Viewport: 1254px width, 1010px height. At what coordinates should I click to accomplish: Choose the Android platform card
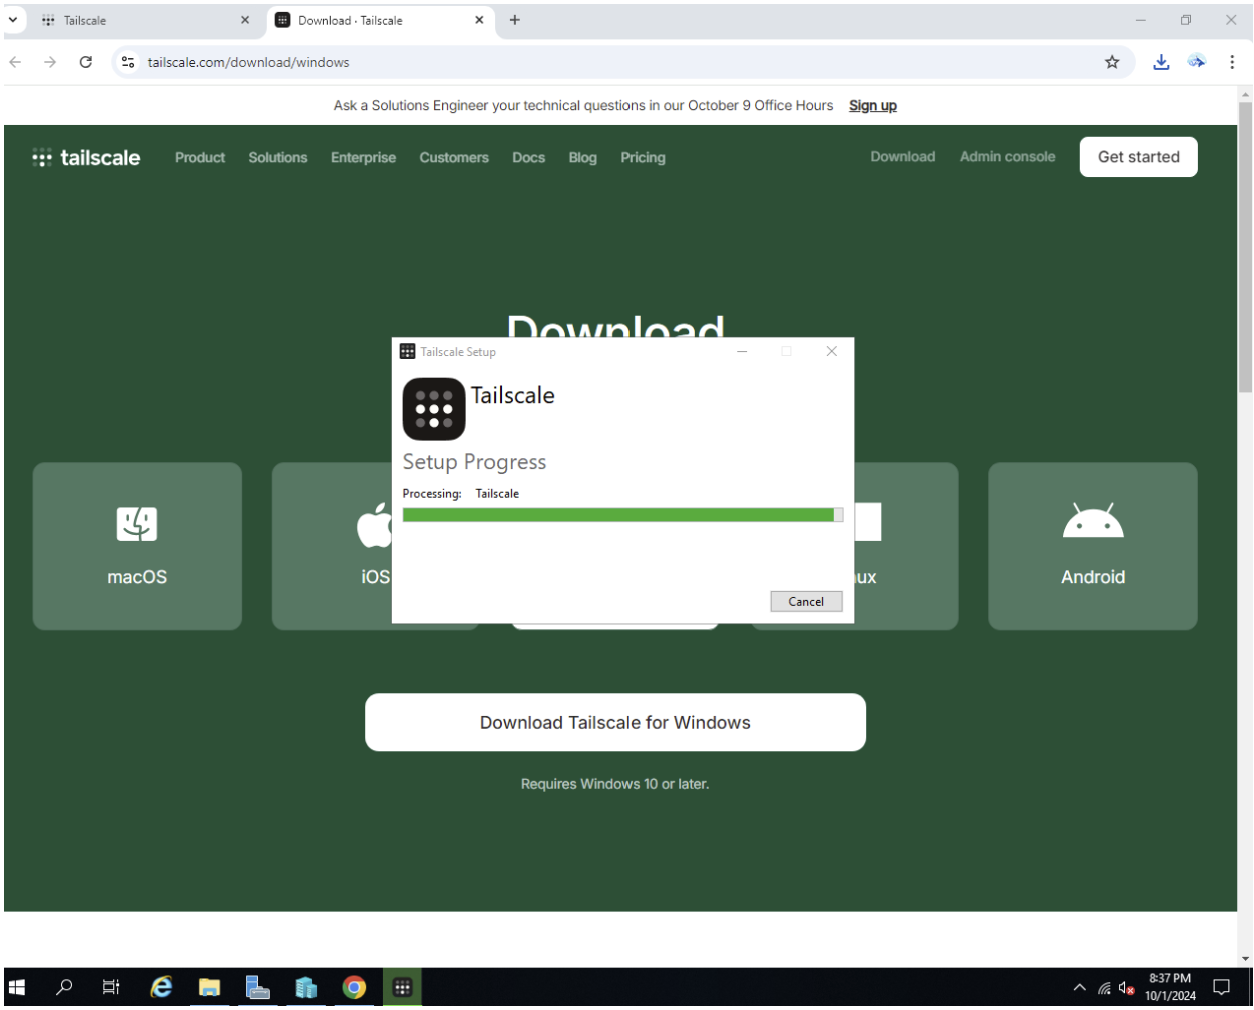[x=1093, y=546]
